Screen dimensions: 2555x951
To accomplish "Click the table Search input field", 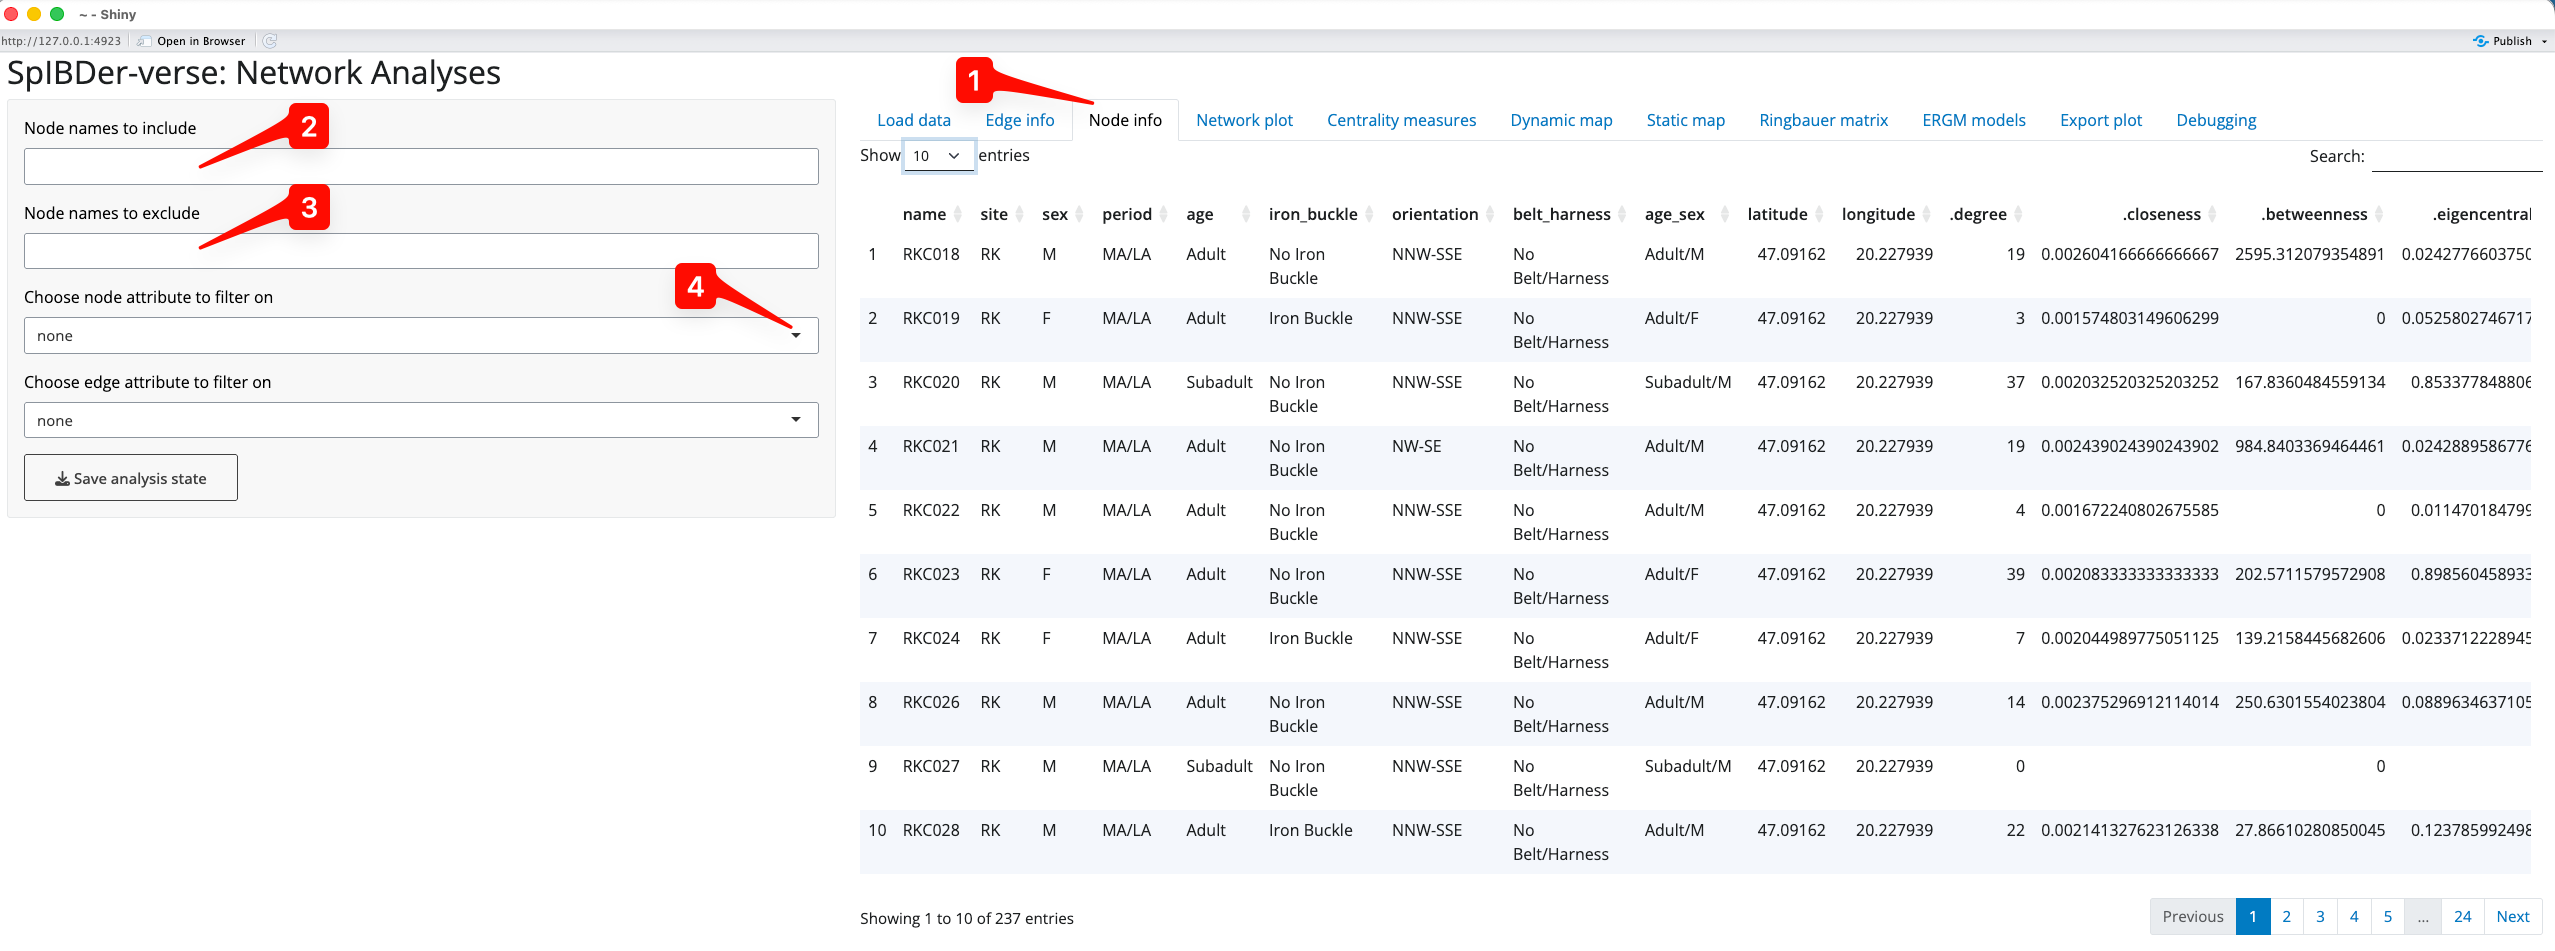I will (x=2456, y=157).
